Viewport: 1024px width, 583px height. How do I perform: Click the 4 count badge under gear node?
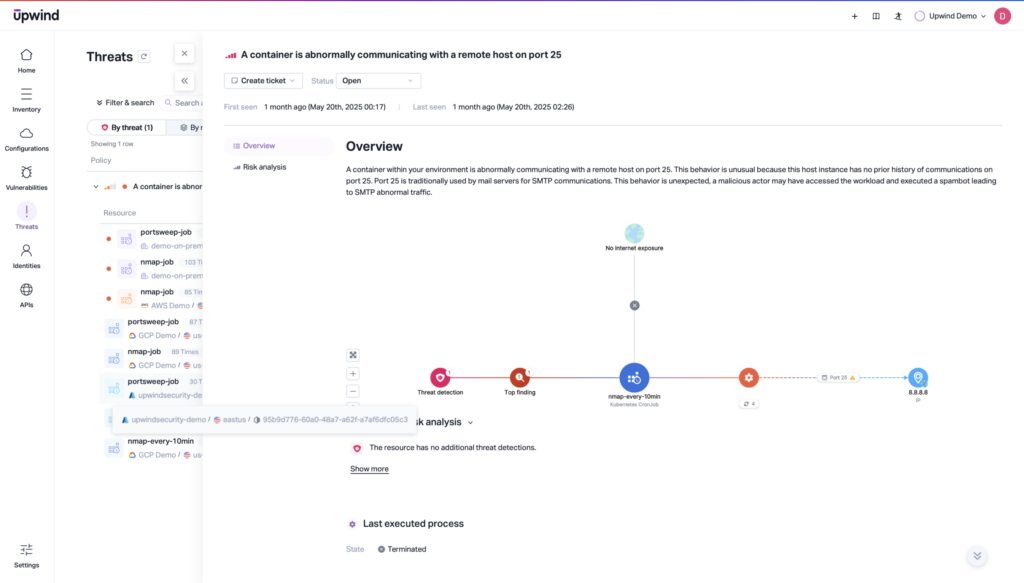749,403
